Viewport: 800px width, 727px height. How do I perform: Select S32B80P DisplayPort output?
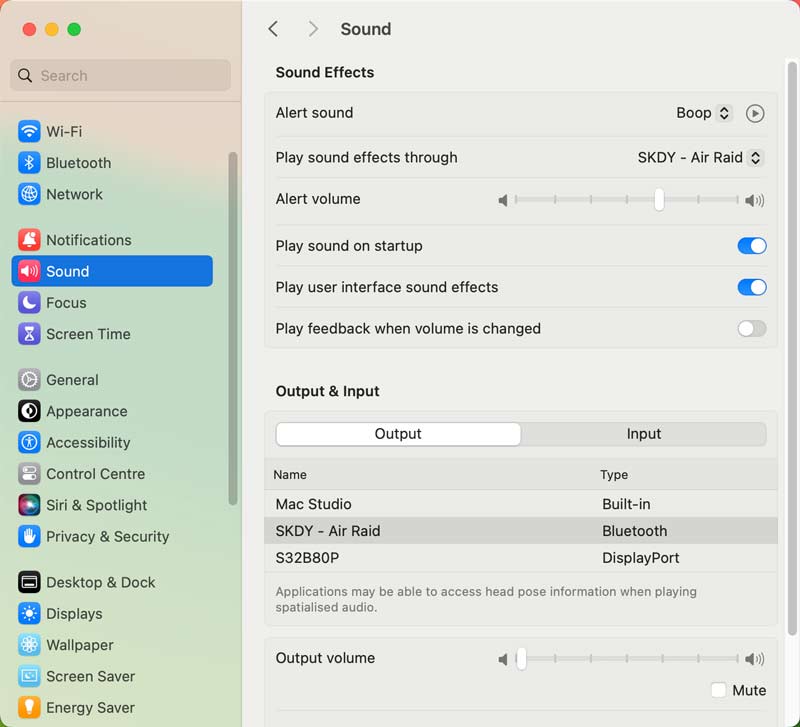pyautogui.click(x=521, y=558)
